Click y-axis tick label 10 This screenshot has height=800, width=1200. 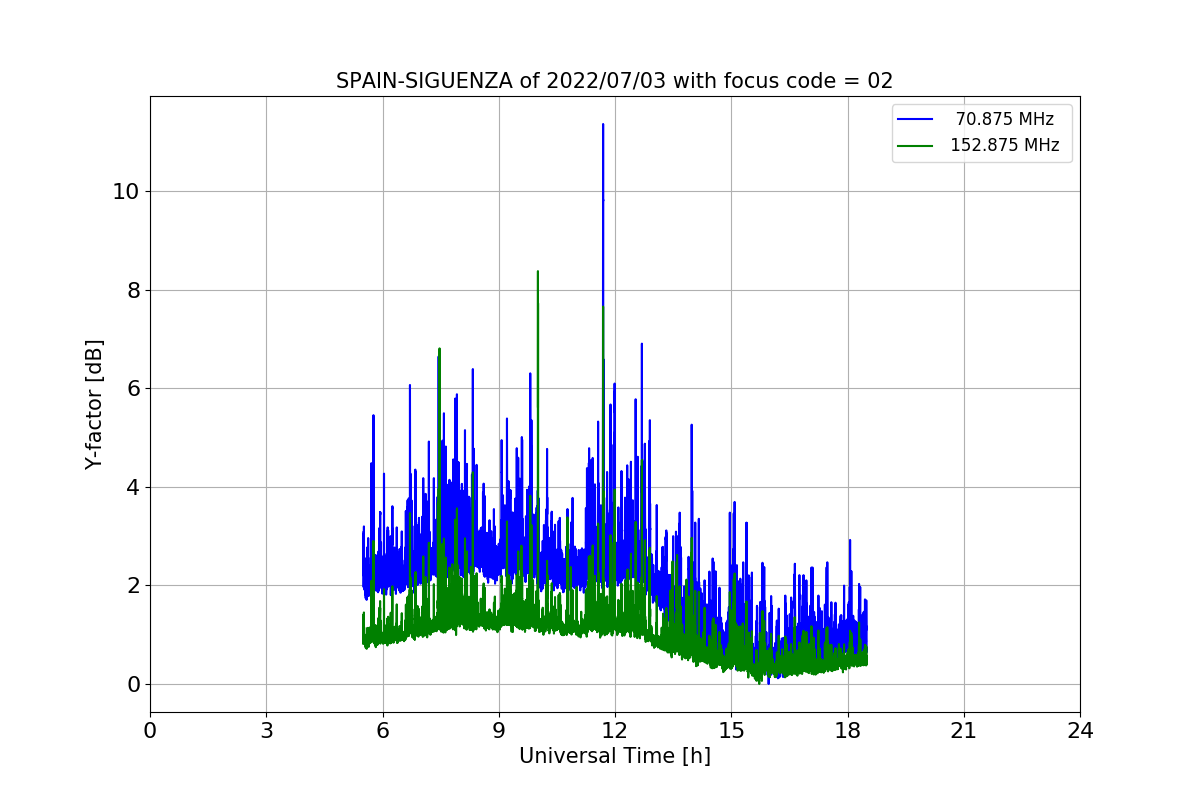pos(125,191)
